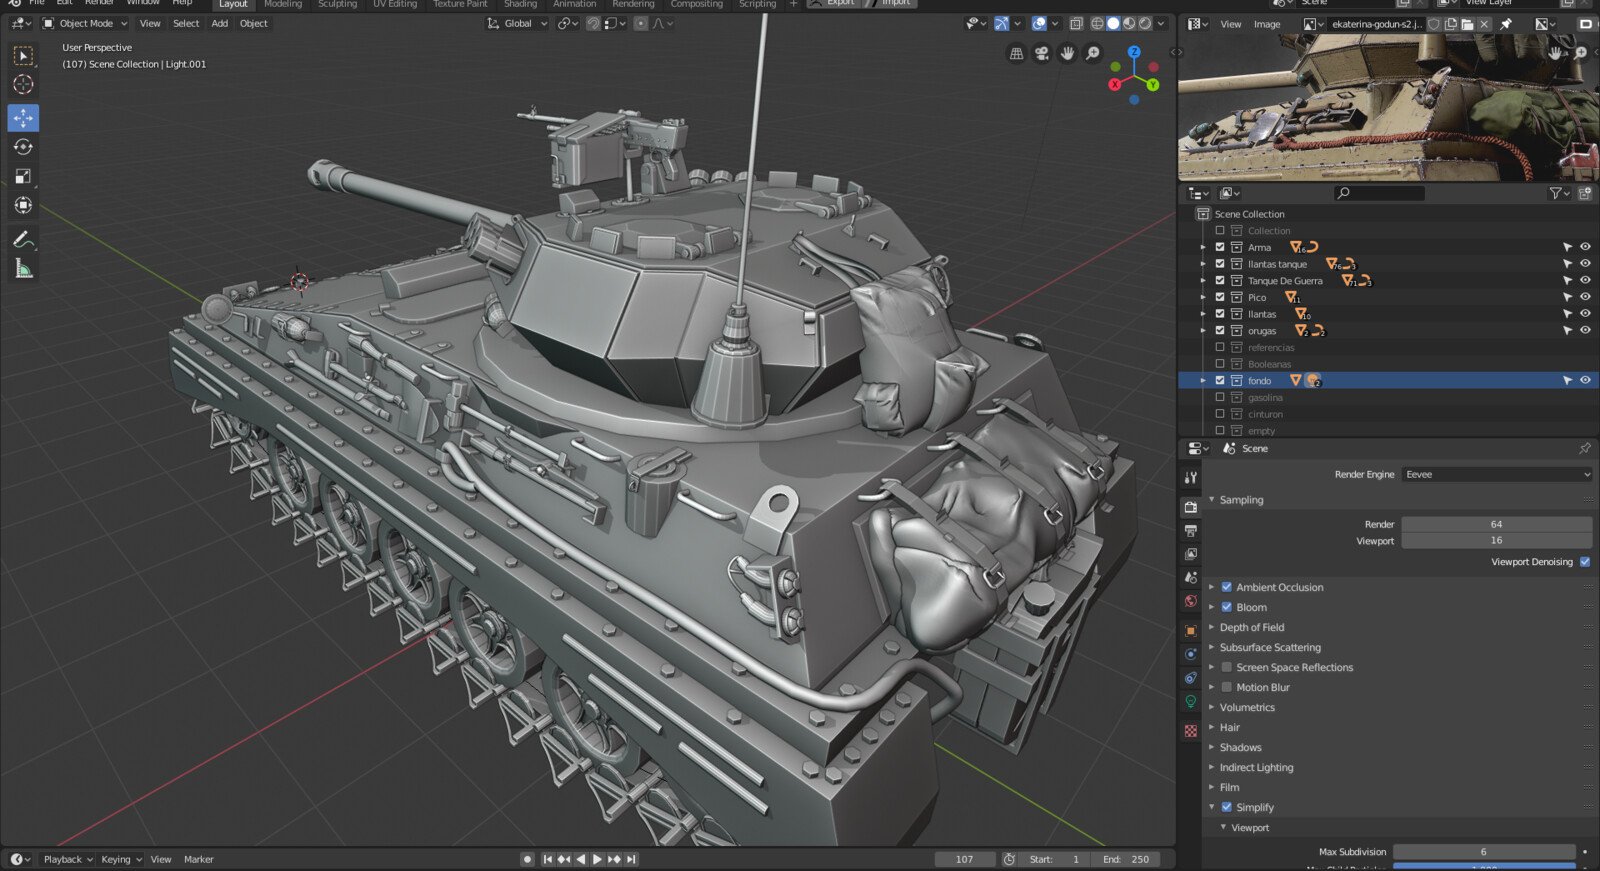Open the Render properties tab icon
1600x871 pixels.
click(1190, 508)
